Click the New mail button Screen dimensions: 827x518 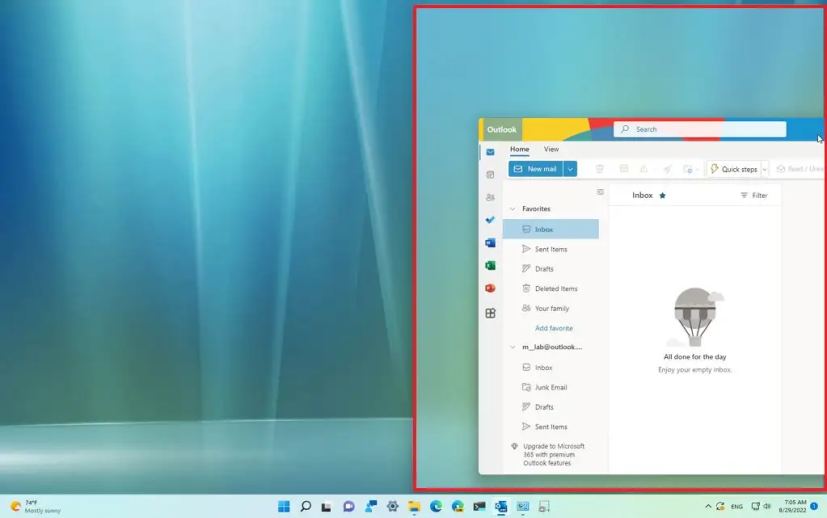click(536, 169)
